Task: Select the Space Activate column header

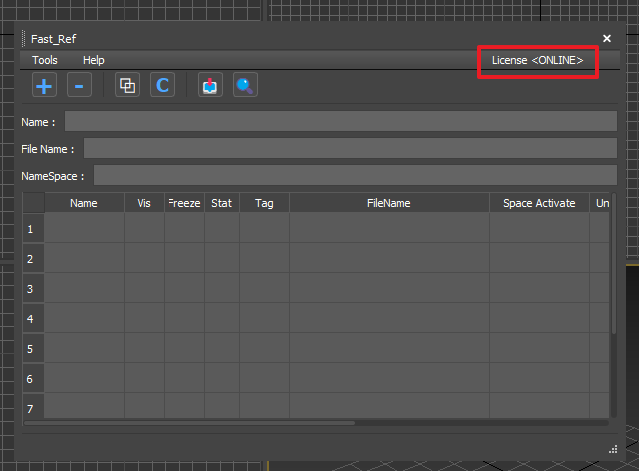Action: (539, 203)
